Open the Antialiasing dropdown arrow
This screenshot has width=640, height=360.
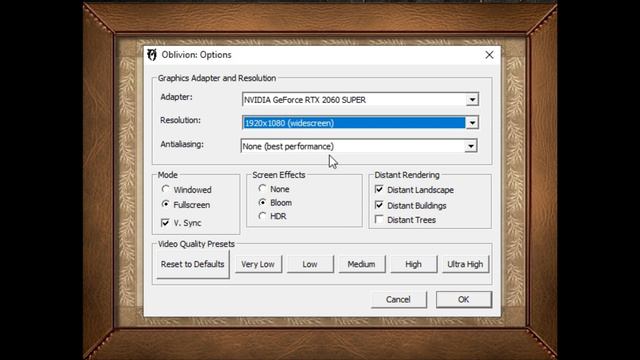(471, 146)
